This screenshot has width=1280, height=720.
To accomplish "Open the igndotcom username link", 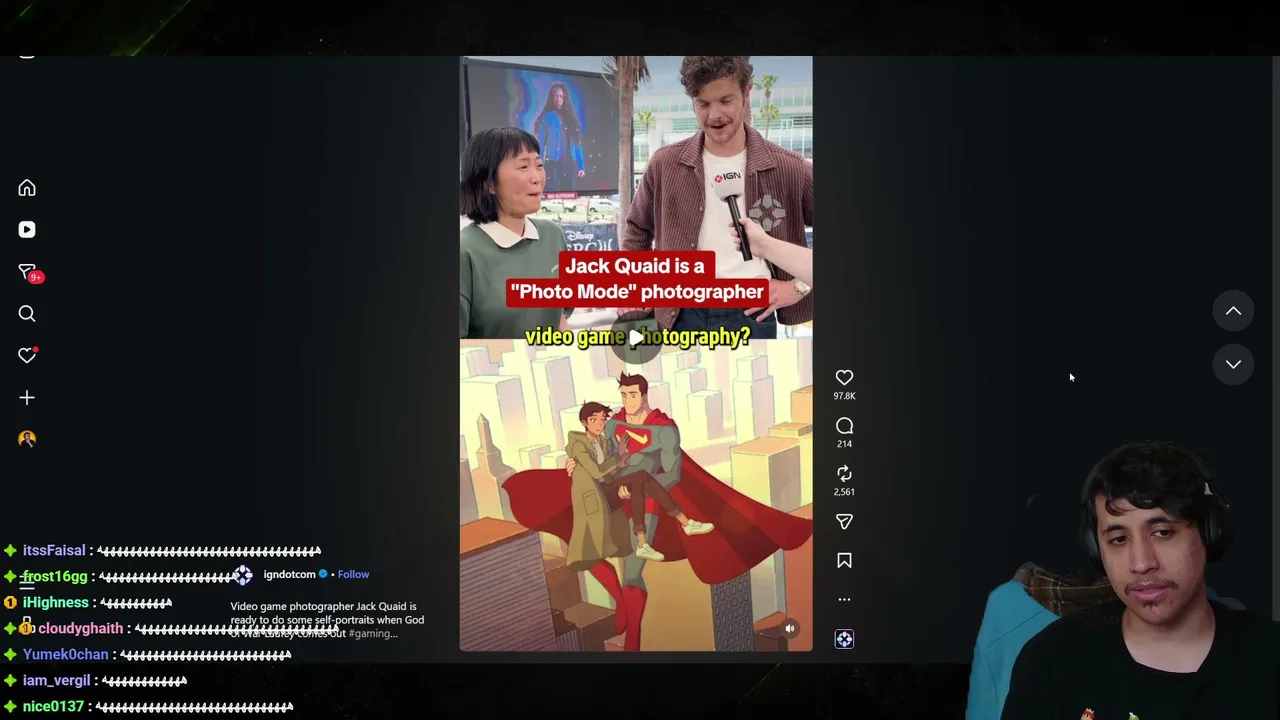I will point(289,574).
